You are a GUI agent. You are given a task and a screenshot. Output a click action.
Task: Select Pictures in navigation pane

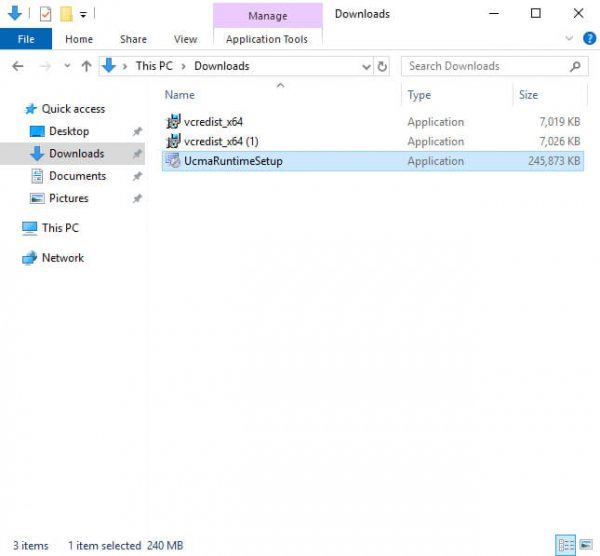click(x=69, y=198)
